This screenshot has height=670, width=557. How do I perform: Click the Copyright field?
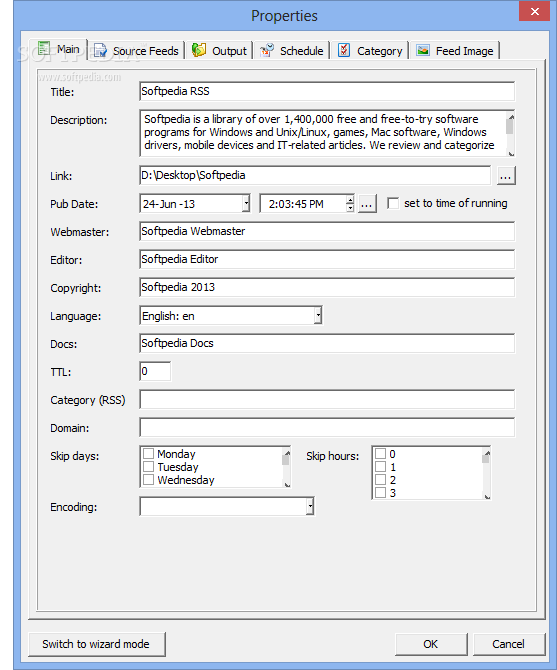point(327,288)
